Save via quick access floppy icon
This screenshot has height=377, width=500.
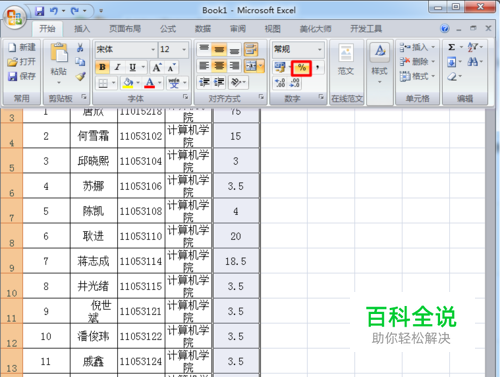click(x=40, y=11)
